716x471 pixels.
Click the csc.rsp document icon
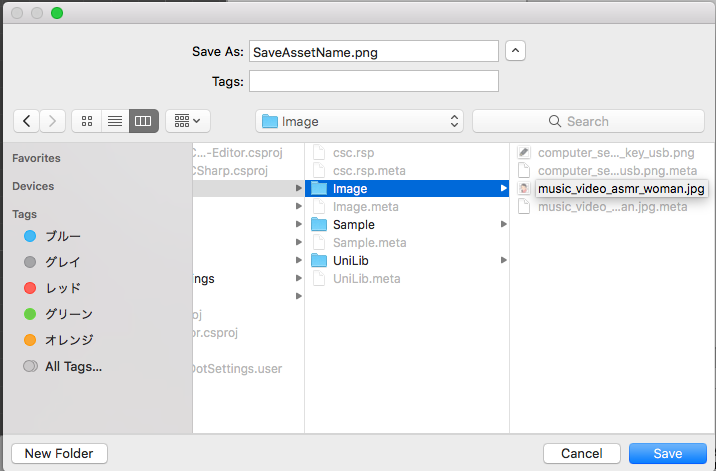click(x=319, y=153)
